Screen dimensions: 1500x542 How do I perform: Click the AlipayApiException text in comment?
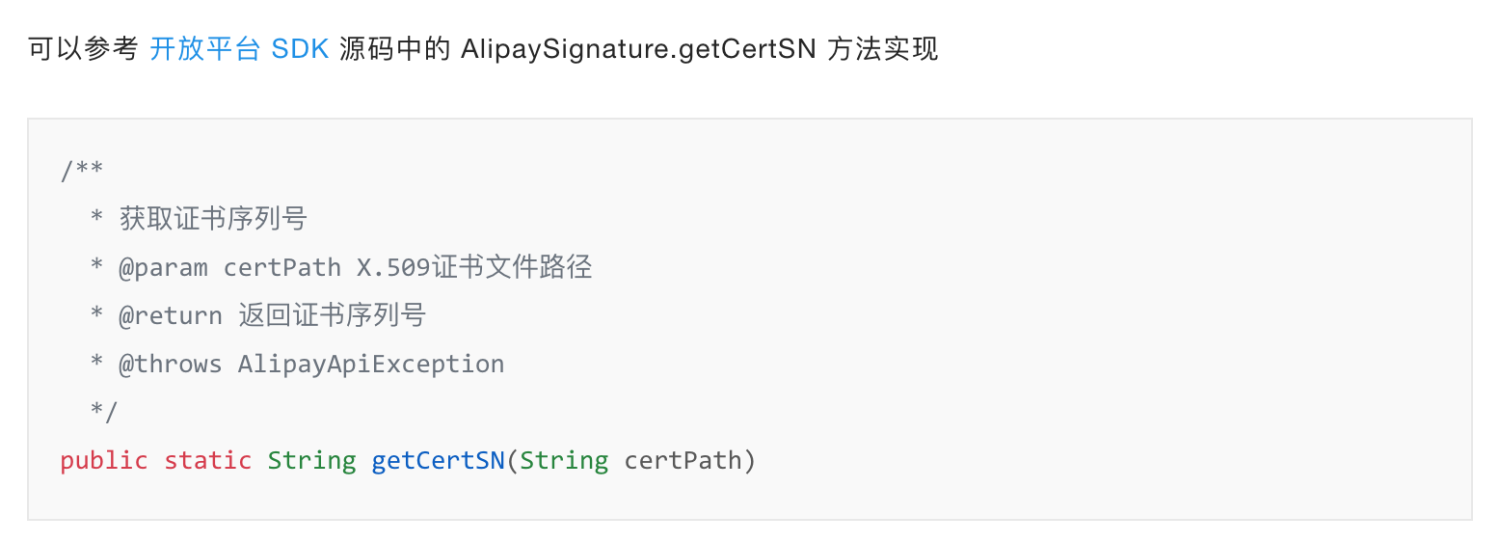(x=371, y=364)
